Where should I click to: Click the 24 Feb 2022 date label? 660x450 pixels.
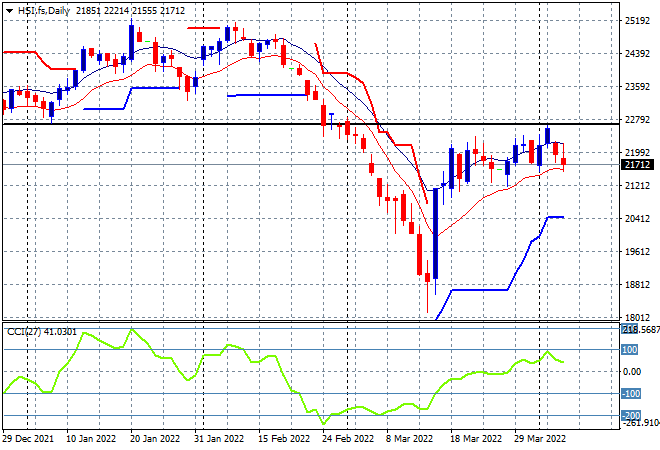pos(348,439)
